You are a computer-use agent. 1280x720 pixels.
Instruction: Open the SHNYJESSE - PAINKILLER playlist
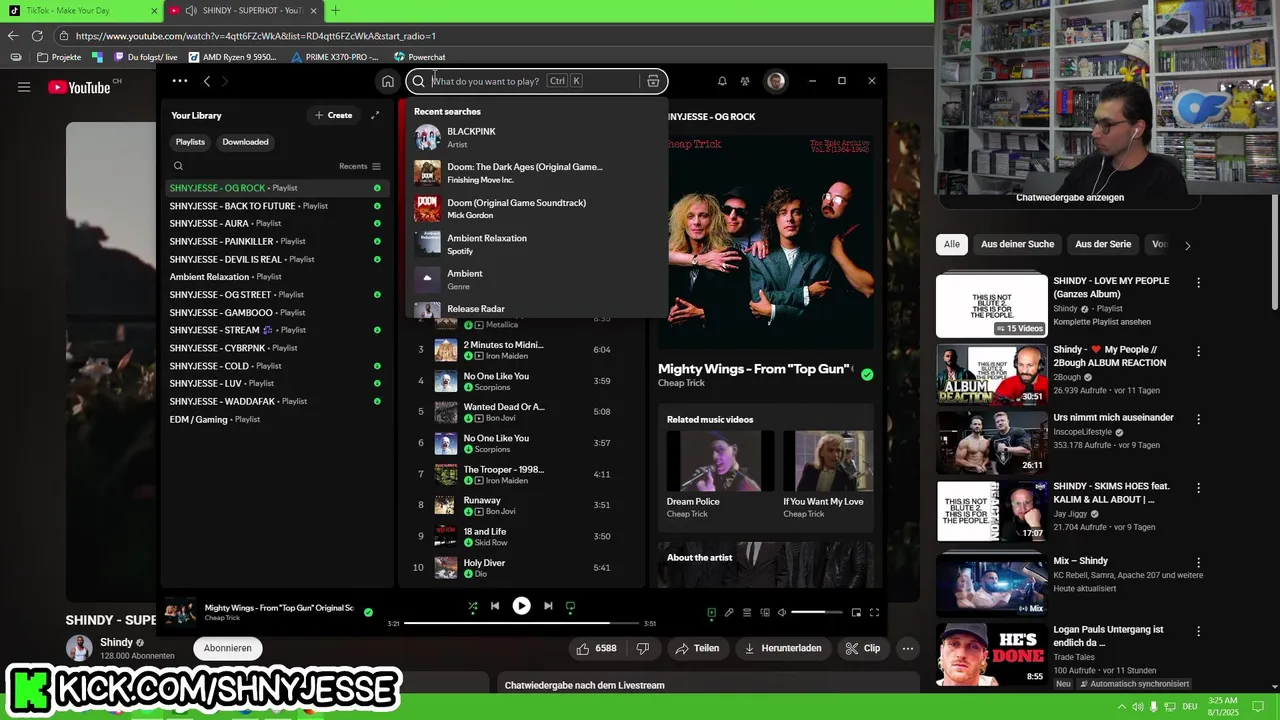click(x=275, y=241)
